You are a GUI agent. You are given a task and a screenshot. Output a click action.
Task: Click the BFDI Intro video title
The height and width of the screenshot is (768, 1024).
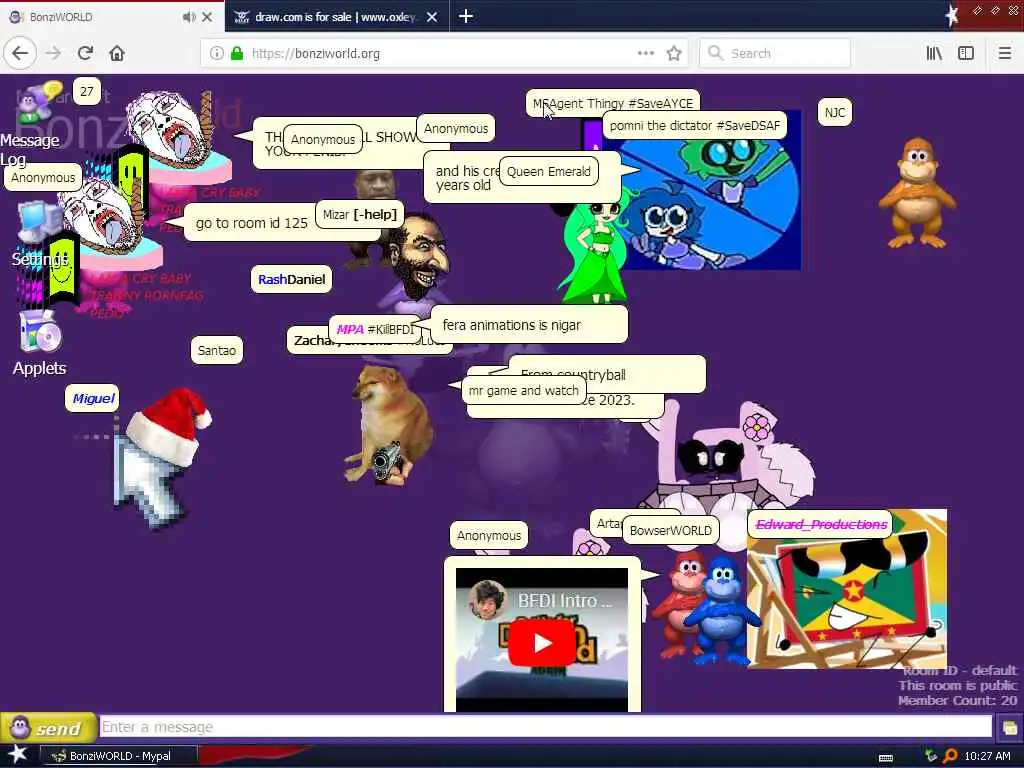coord(566,600)
